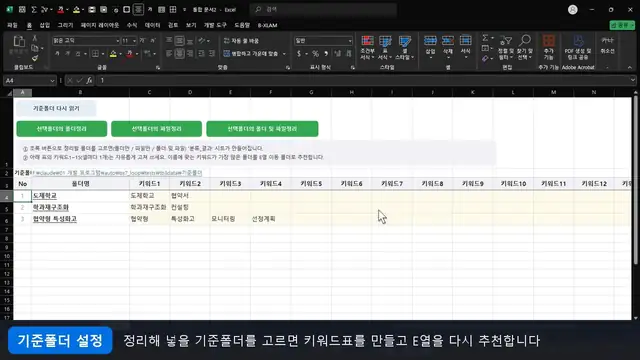Align cell text to the top
The height and width of the screenshot is (360, 640).
click(169, 40)
